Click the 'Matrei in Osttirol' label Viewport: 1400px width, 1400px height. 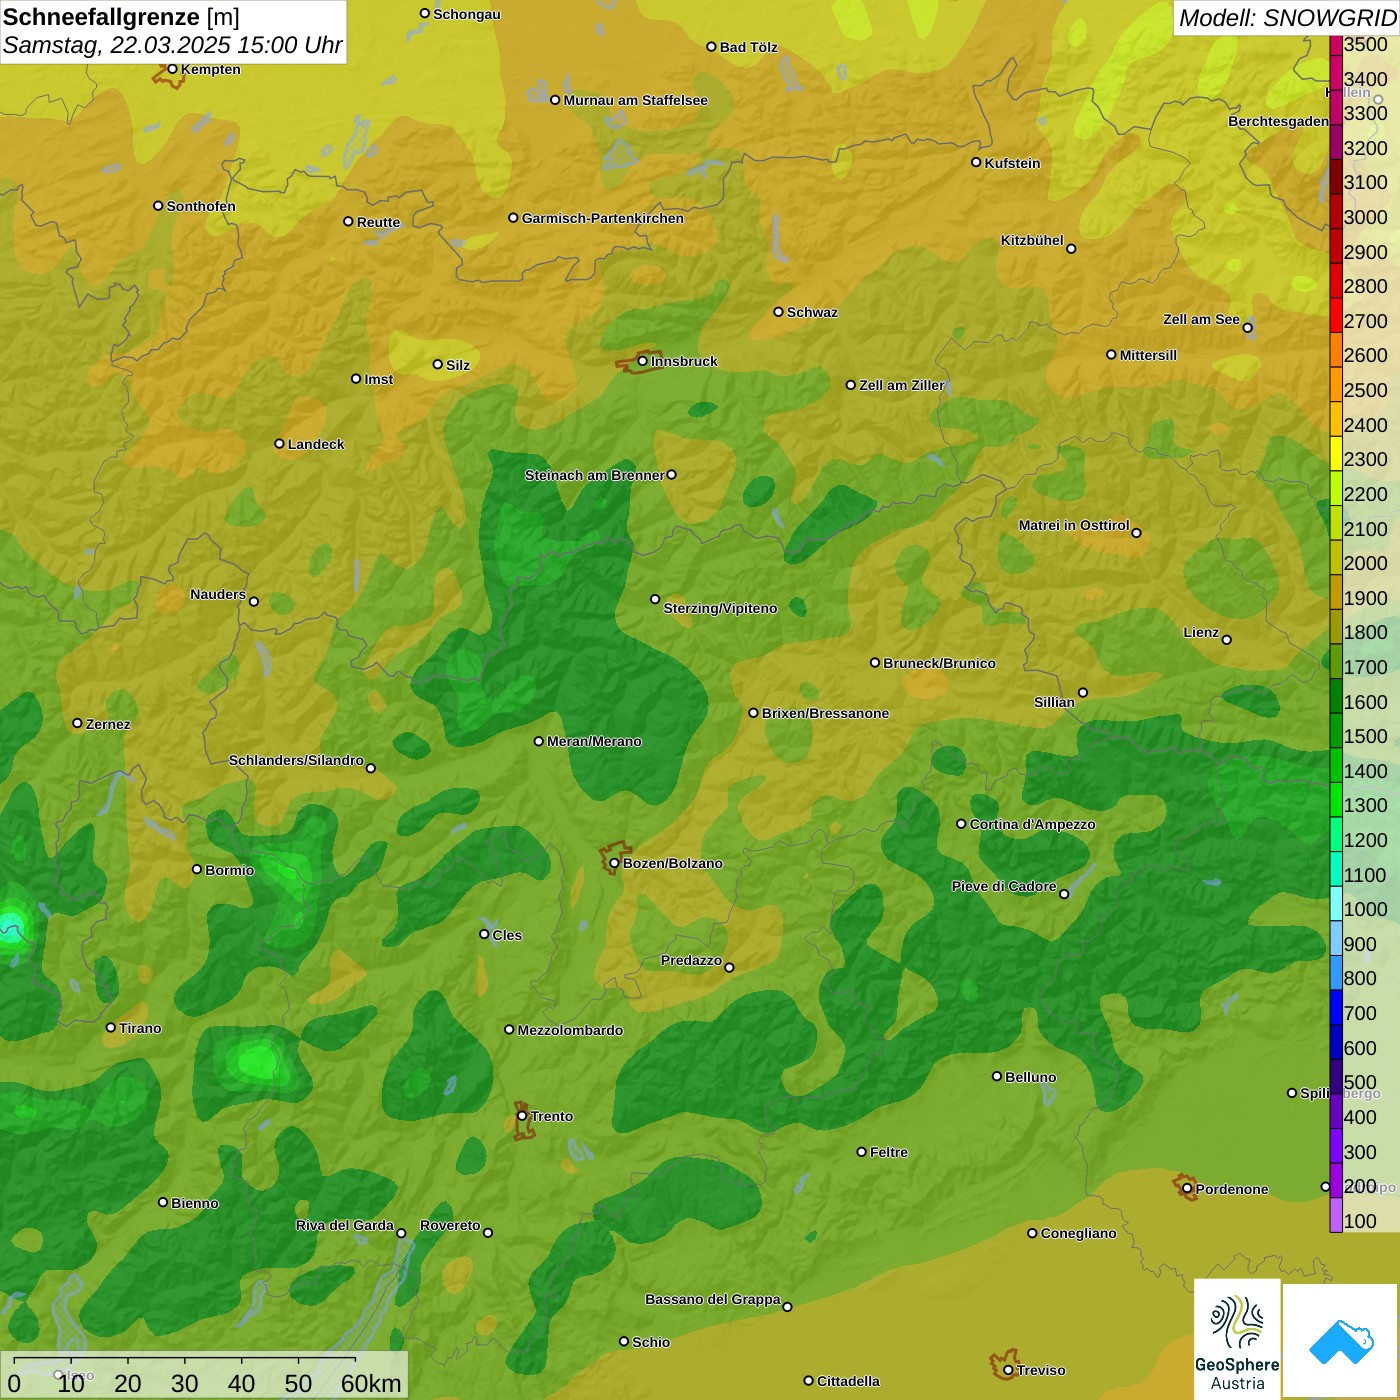point(1074,525)
